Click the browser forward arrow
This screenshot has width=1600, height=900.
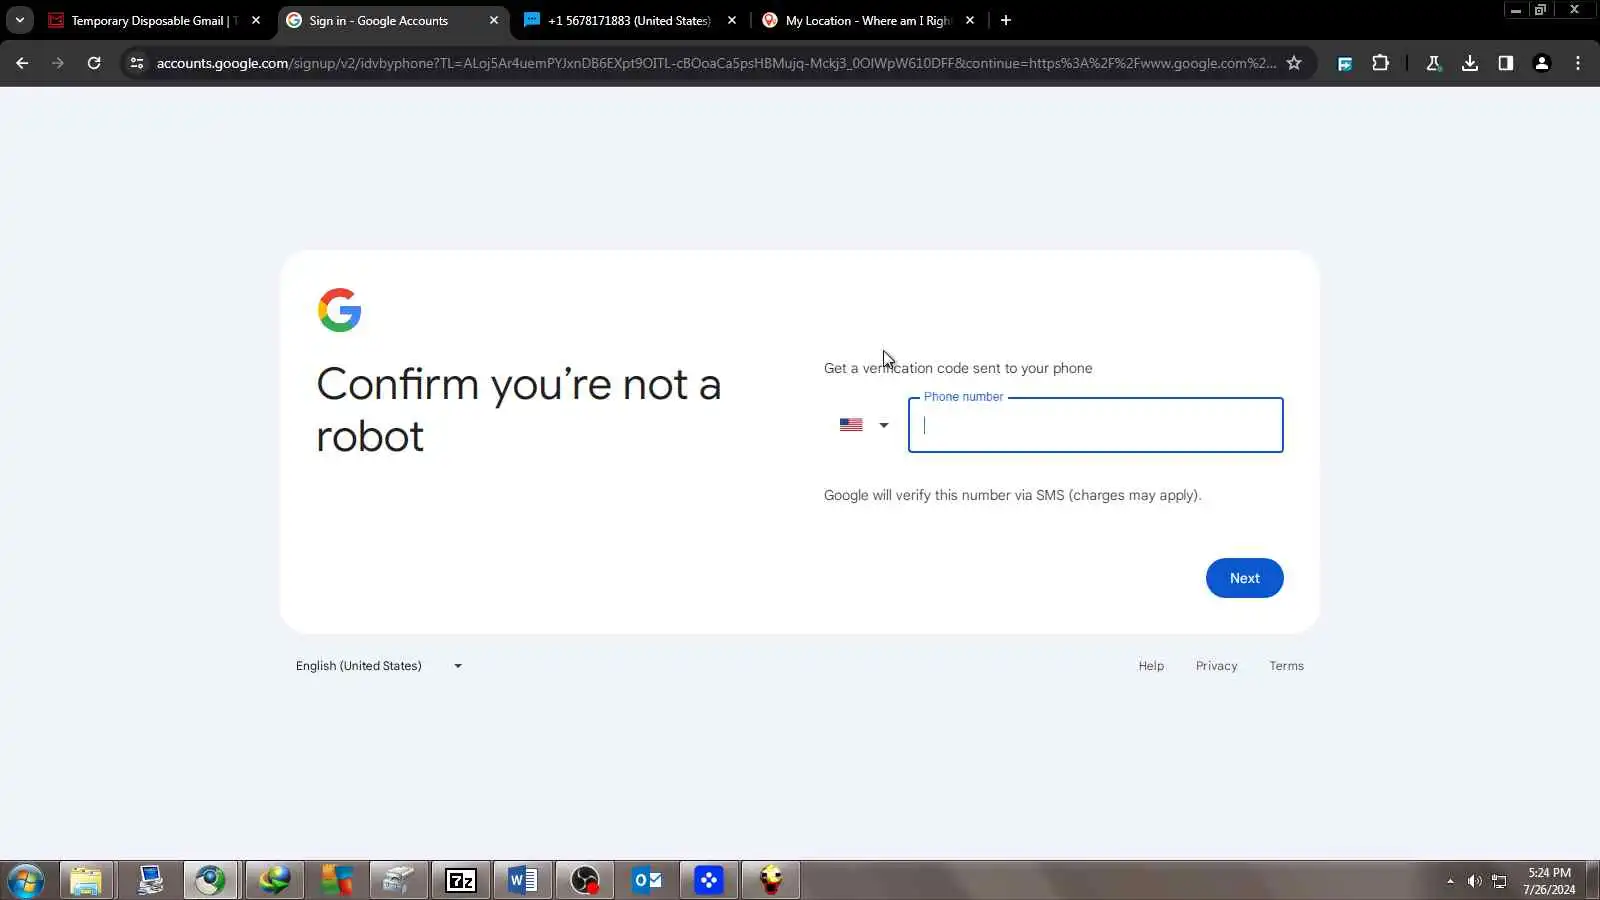coord(58,63)
